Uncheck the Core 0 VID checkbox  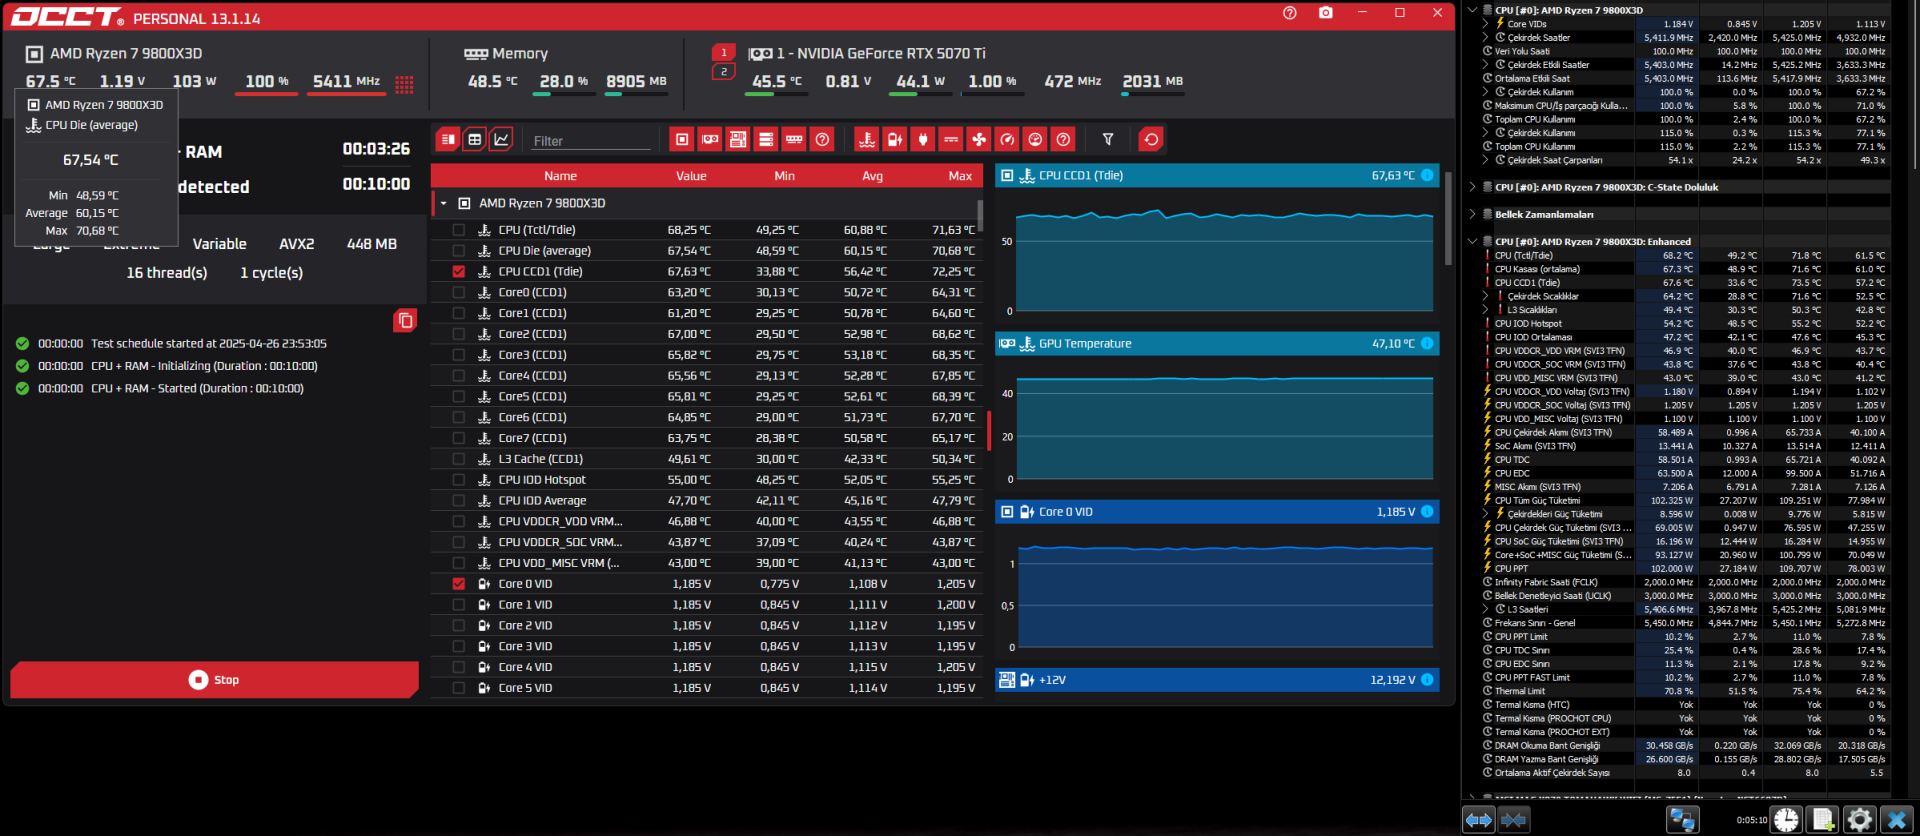click(458, 584)
